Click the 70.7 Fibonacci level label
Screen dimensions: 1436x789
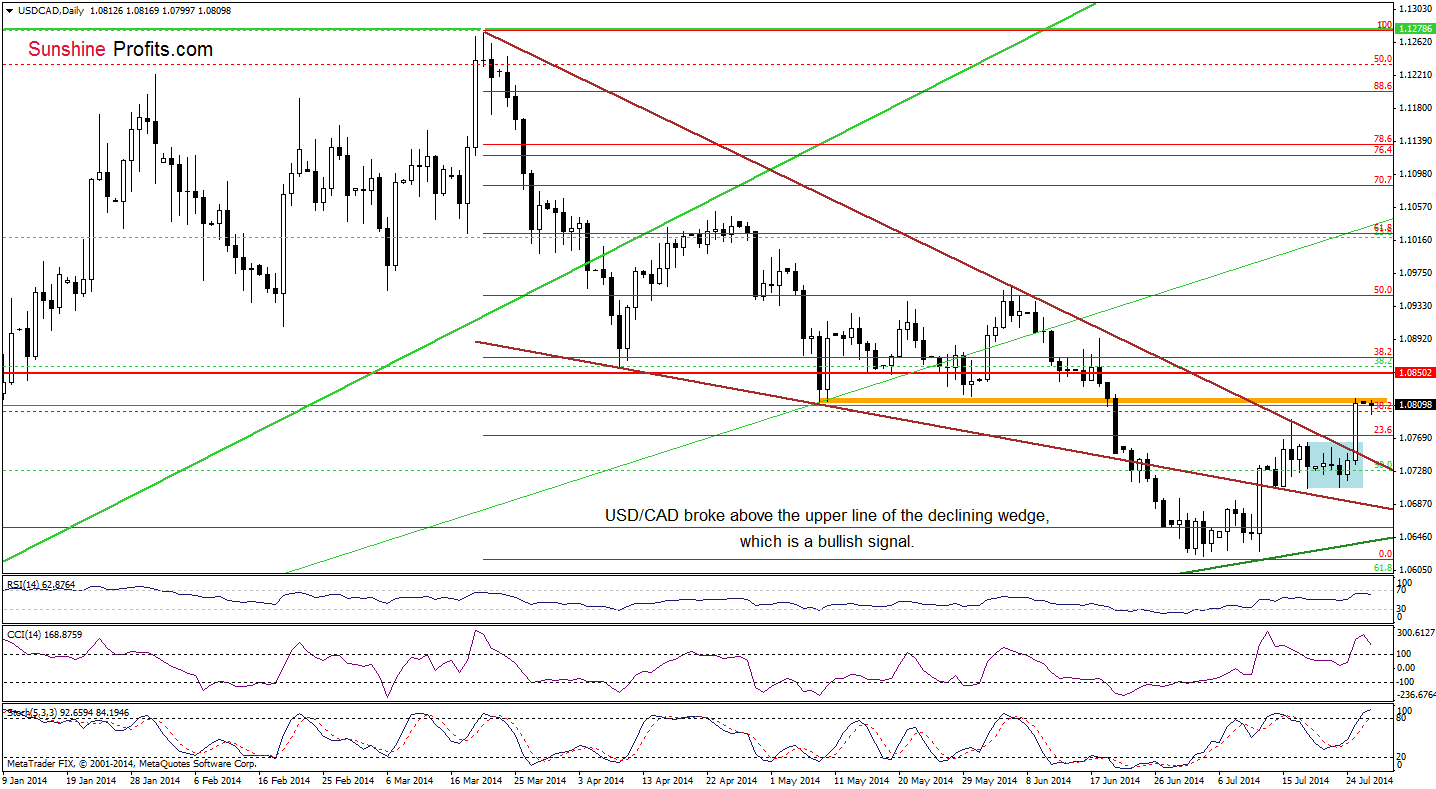pyautogui.click(x=1384, y=180)
